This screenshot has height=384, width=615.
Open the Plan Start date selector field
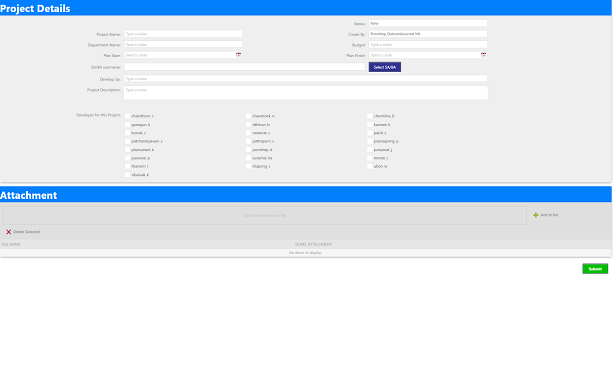(x=180, y=55)
